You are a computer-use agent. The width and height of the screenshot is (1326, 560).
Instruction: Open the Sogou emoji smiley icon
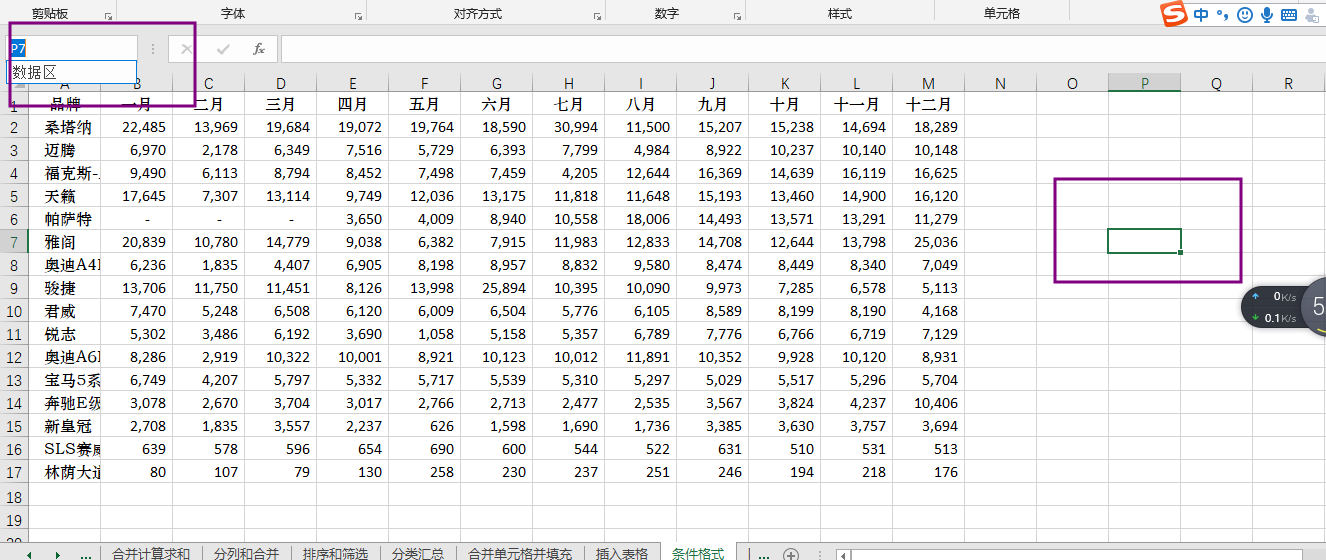(x=1245, y=15)
